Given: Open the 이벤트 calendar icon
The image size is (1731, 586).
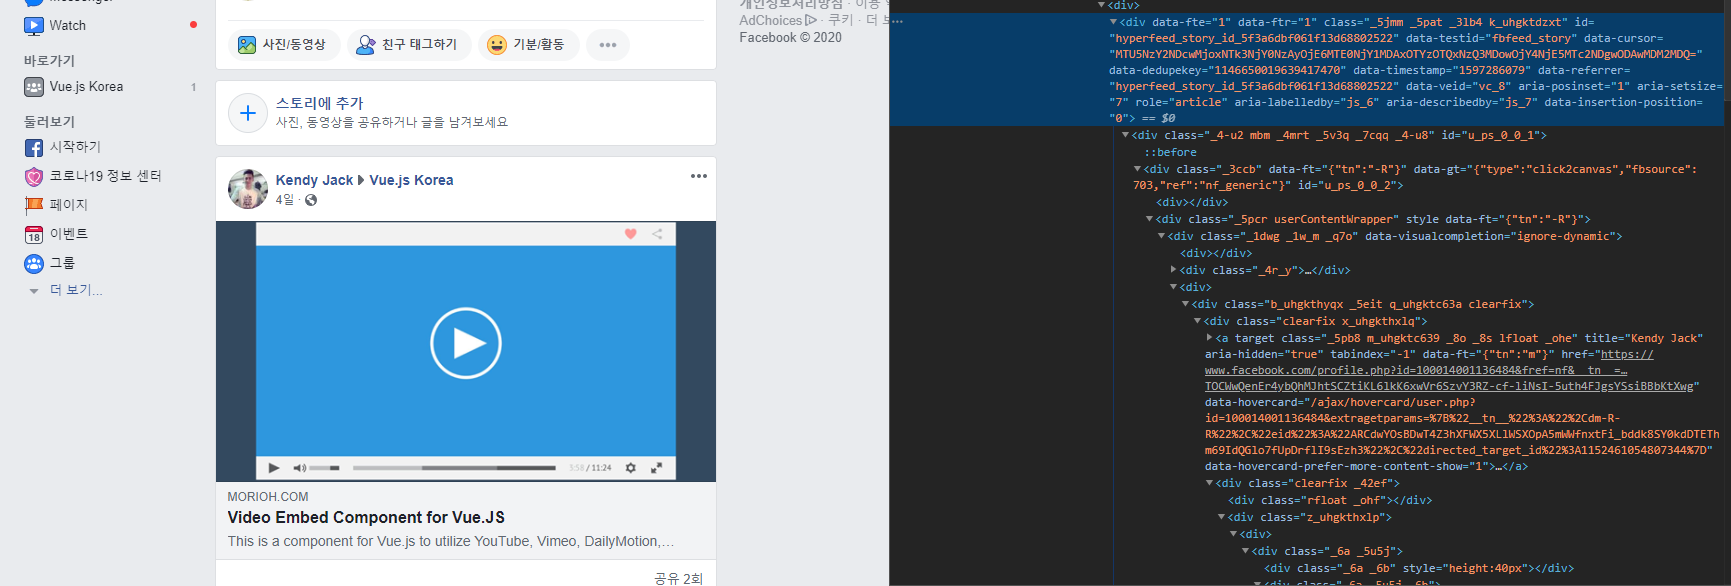Looking at the screenshot, I should tap(34, 235).
